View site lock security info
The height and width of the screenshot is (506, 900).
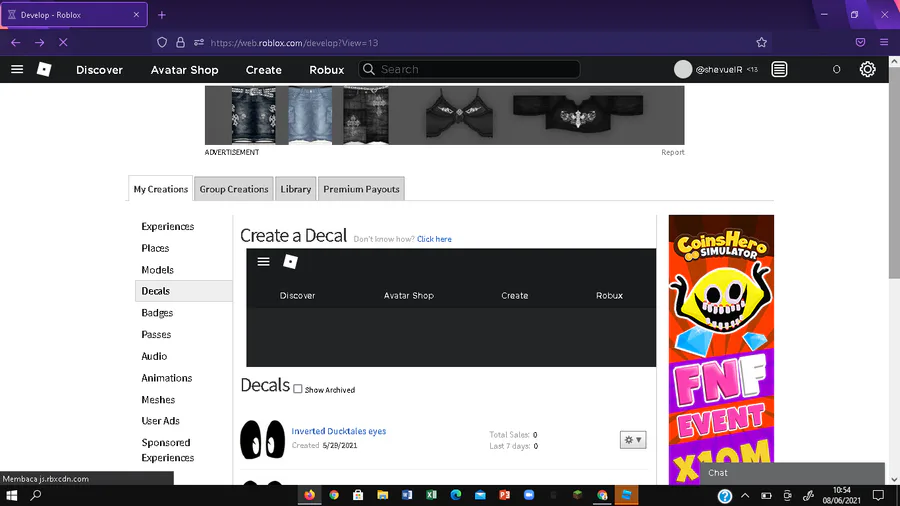pyautogui.click(x=180, y=42)
